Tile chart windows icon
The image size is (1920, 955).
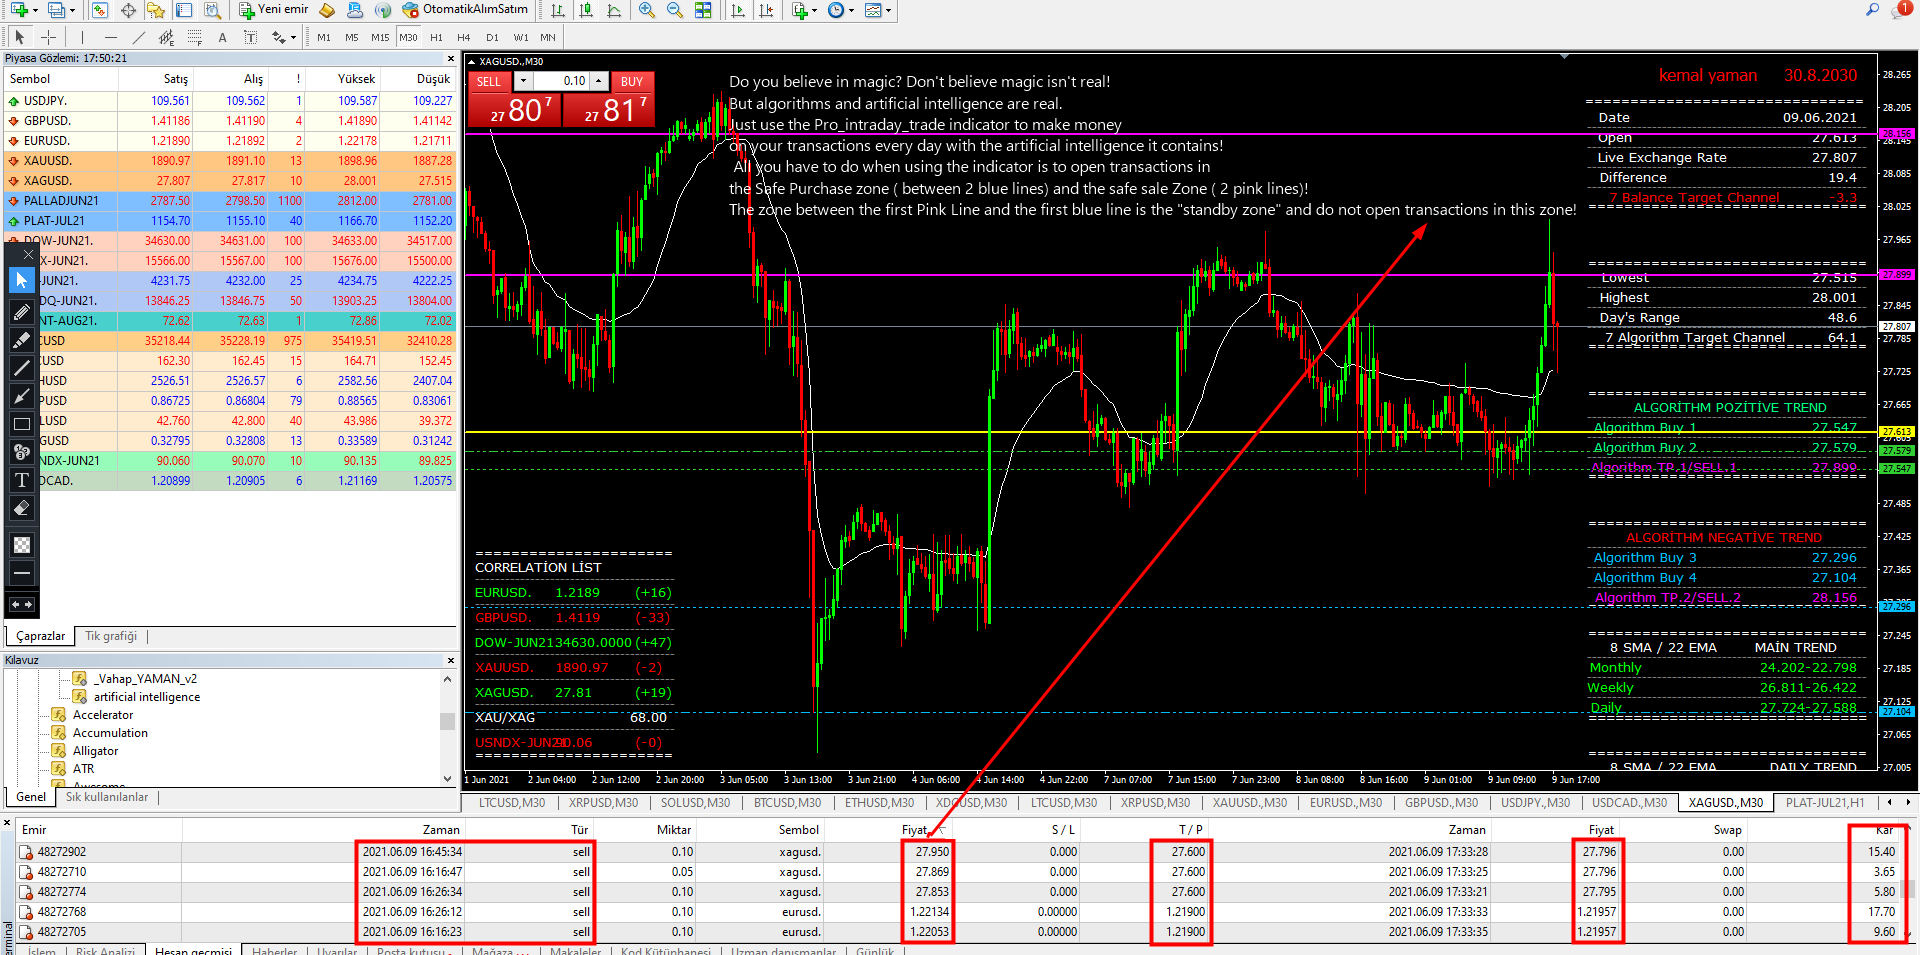(704, 10)
